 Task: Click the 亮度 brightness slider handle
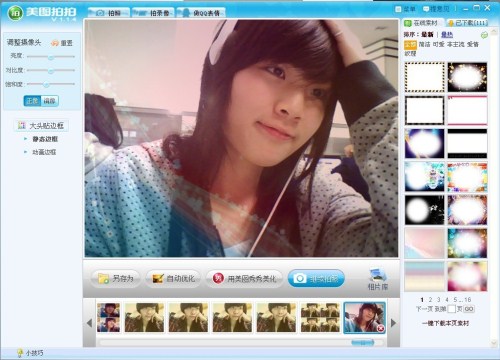coord(51,57)
